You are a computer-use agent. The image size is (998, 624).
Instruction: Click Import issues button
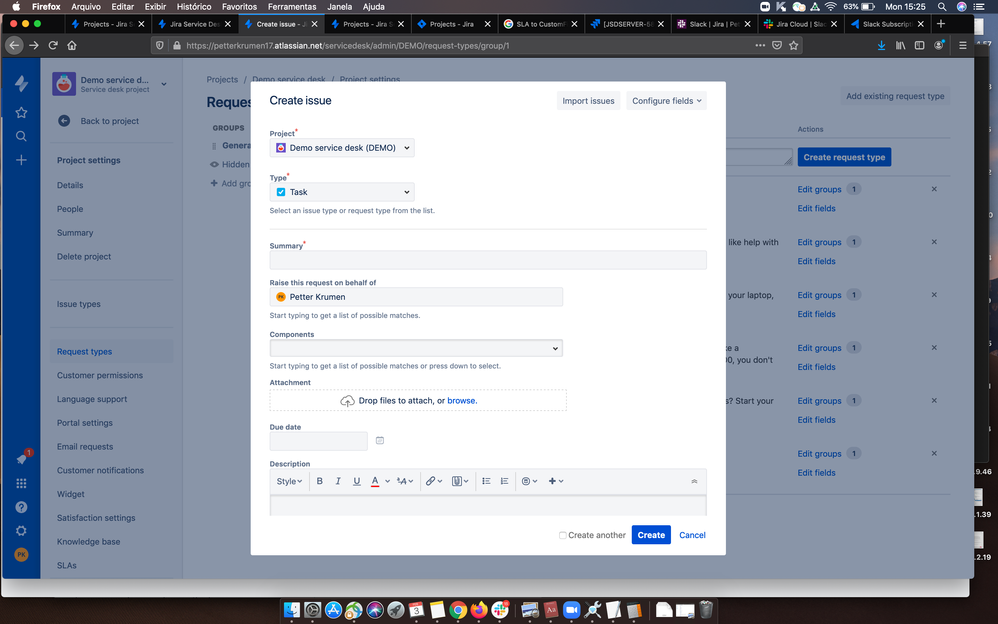pyautogui.click(x=588, y=101)
